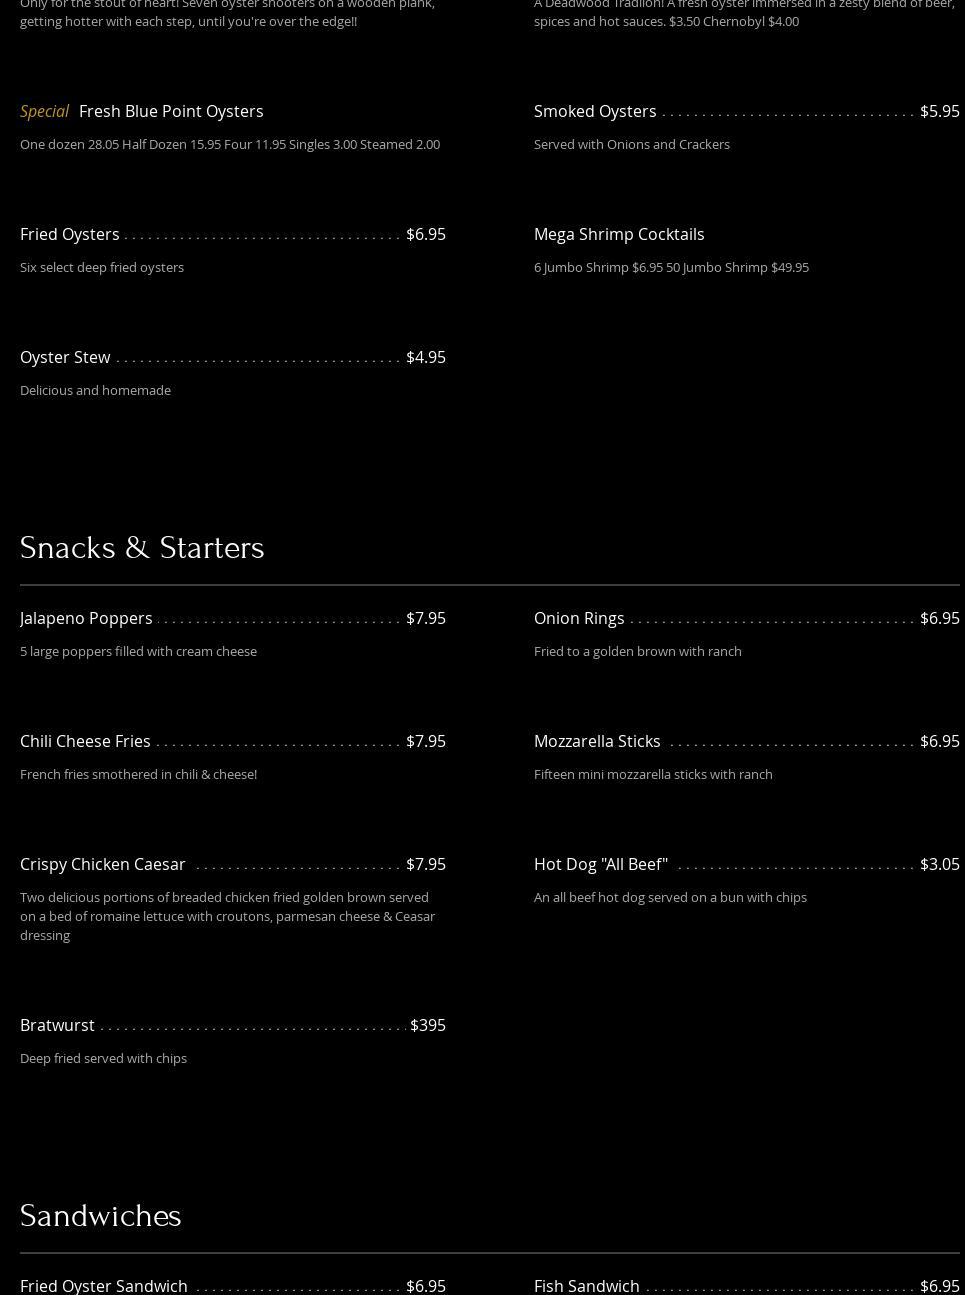
Task: Click the Mozzarella Sticks item name
Action: pos(597,741)
